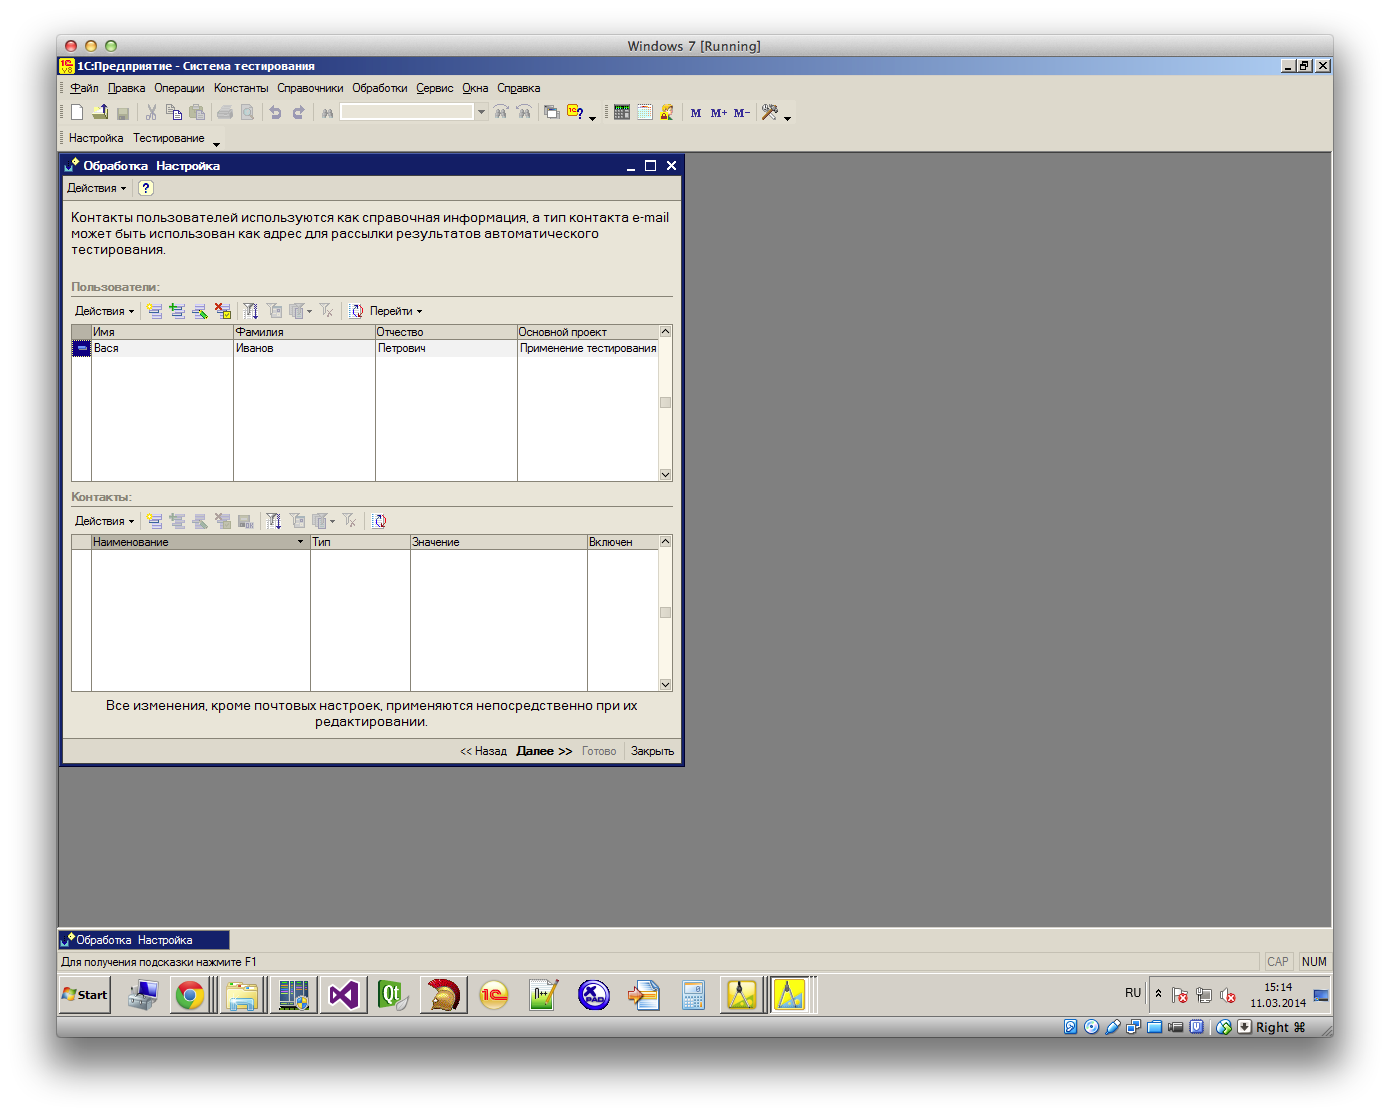Click the Далее >> button
The image size is (1390, 1116).
[544, 751]
